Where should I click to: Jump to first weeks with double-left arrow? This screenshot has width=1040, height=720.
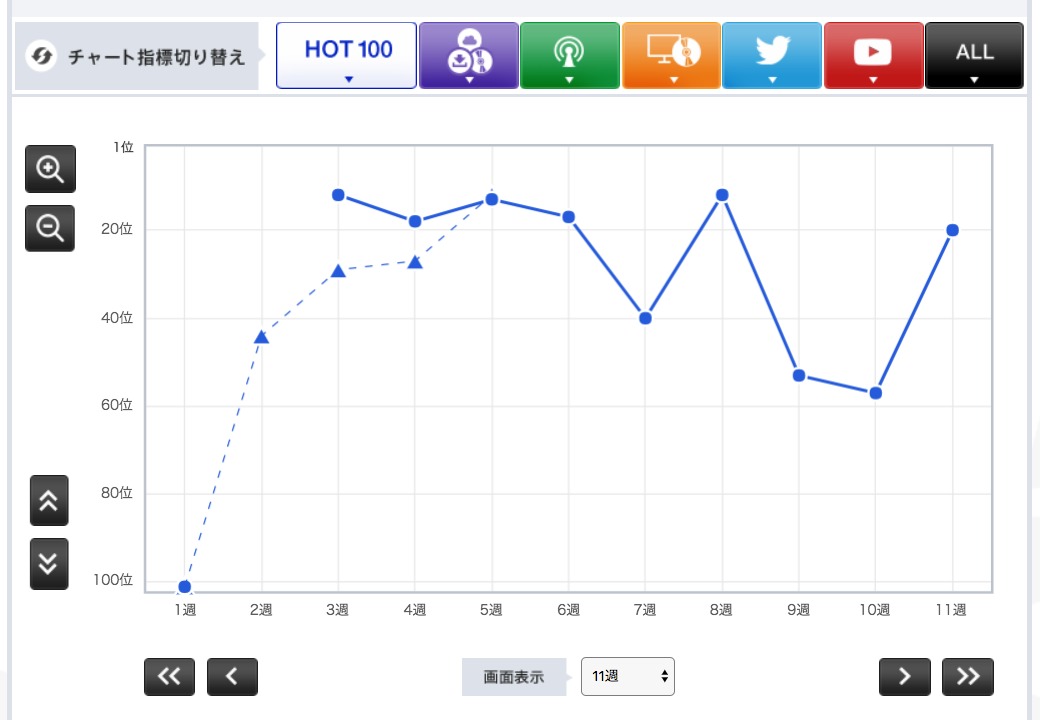pos(169,677)
